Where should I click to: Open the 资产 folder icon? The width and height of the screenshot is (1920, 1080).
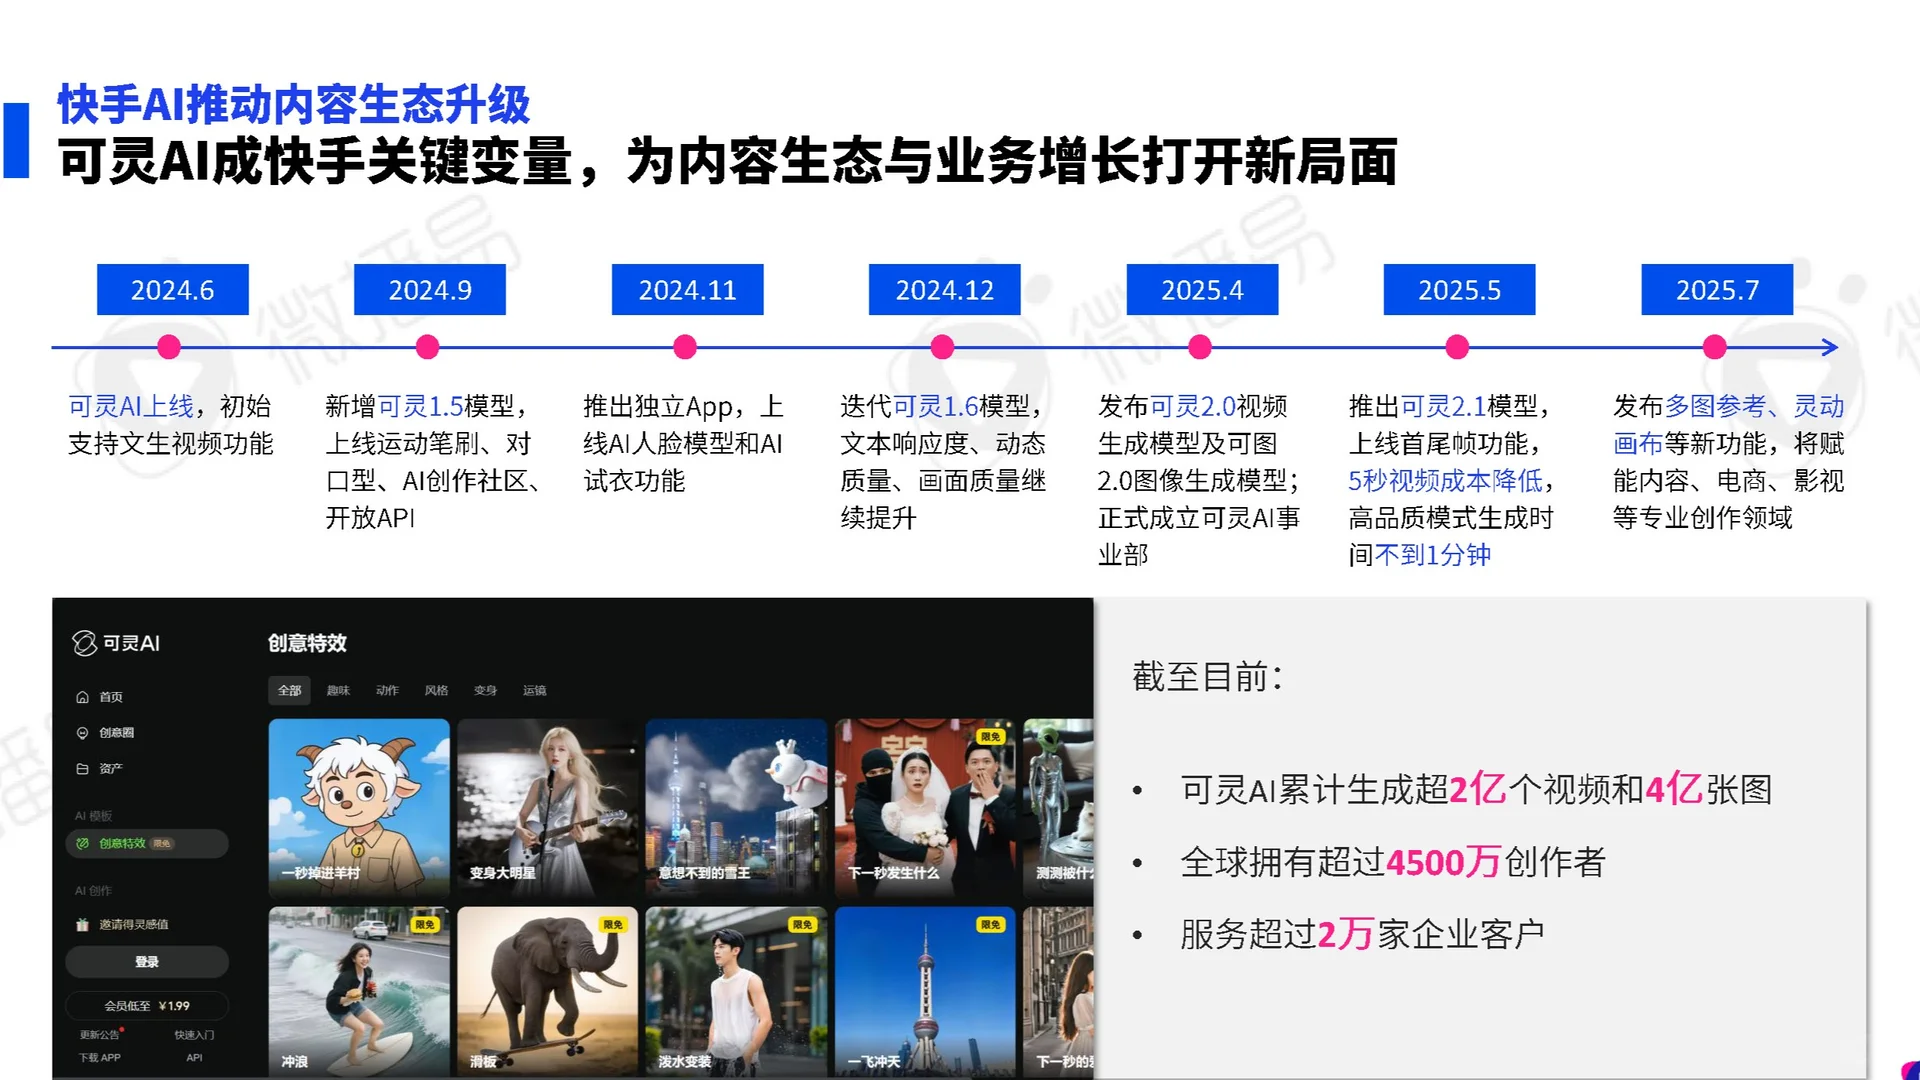[82, 769]
